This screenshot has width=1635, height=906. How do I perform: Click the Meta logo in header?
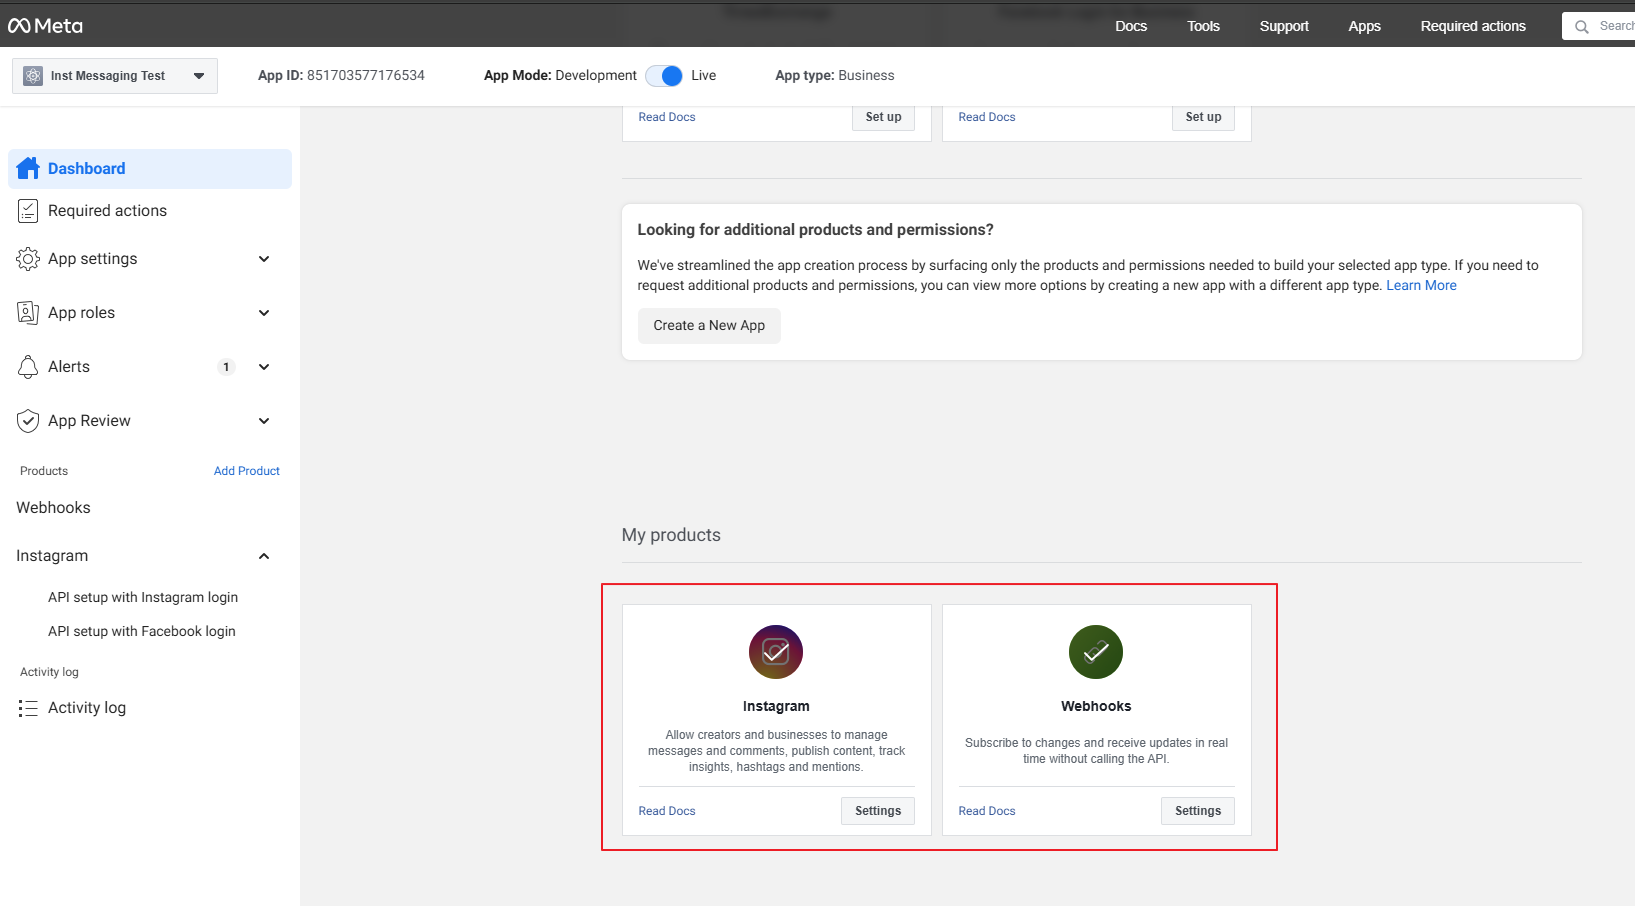click(x=46, y=26)
